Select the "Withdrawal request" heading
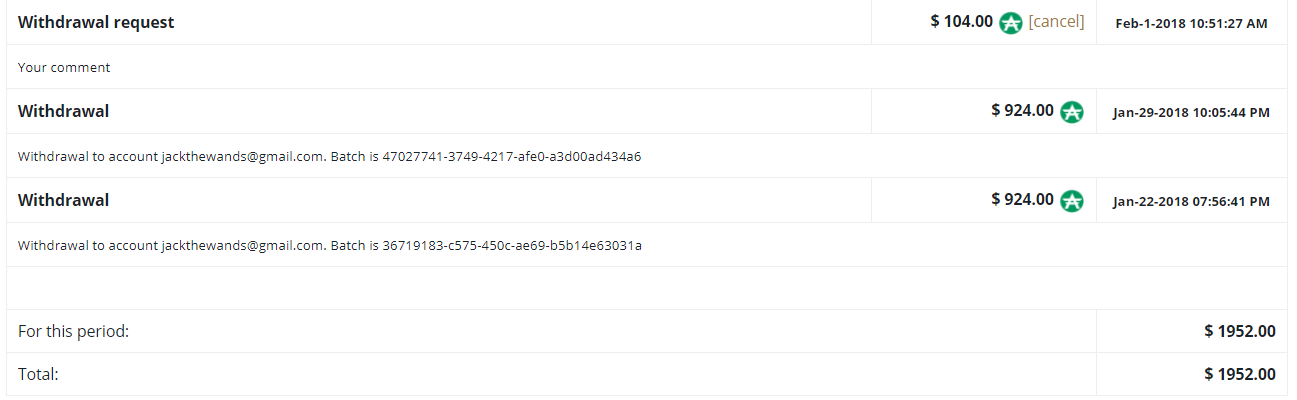Viewport: 1297px width, 400px height. (x=96, y=22)
